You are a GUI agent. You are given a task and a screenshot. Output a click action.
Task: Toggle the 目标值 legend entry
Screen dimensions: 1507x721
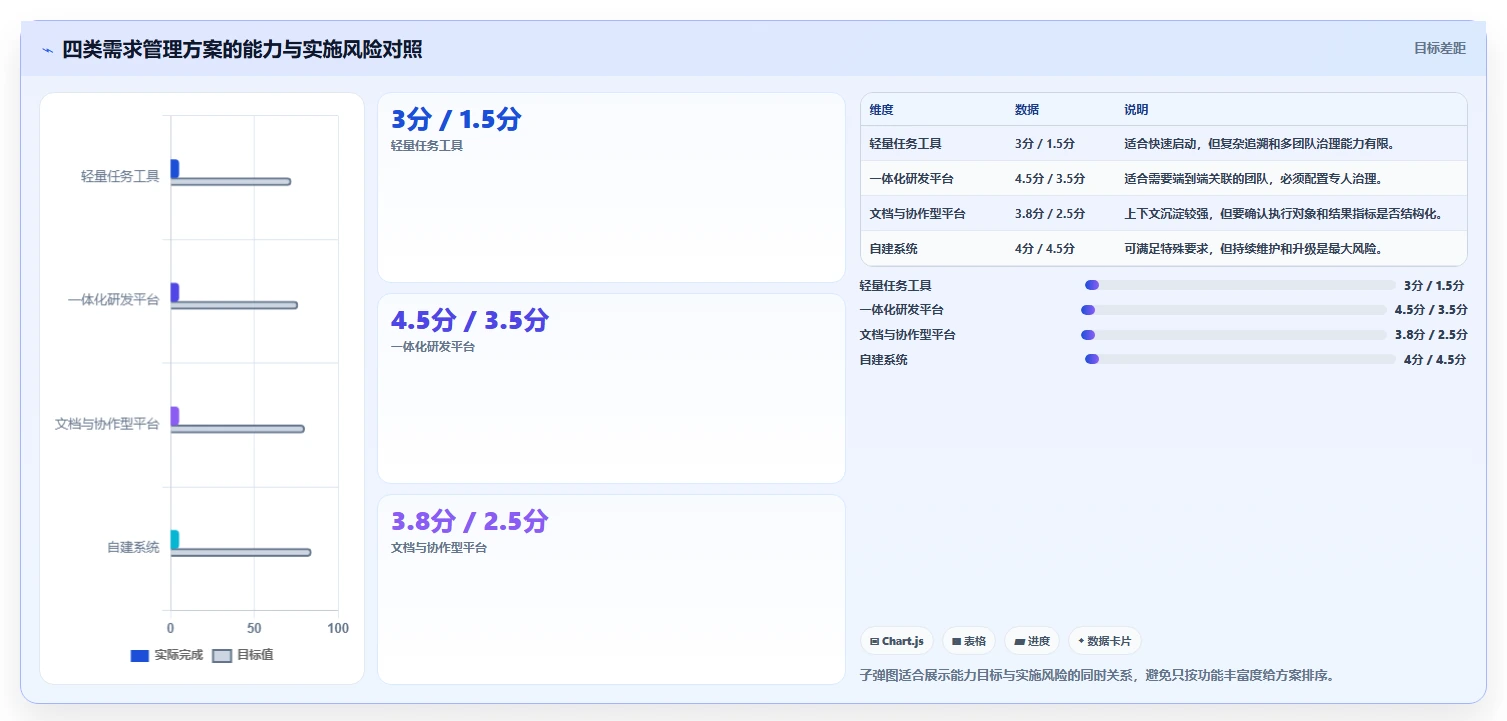tap(244, 655)
